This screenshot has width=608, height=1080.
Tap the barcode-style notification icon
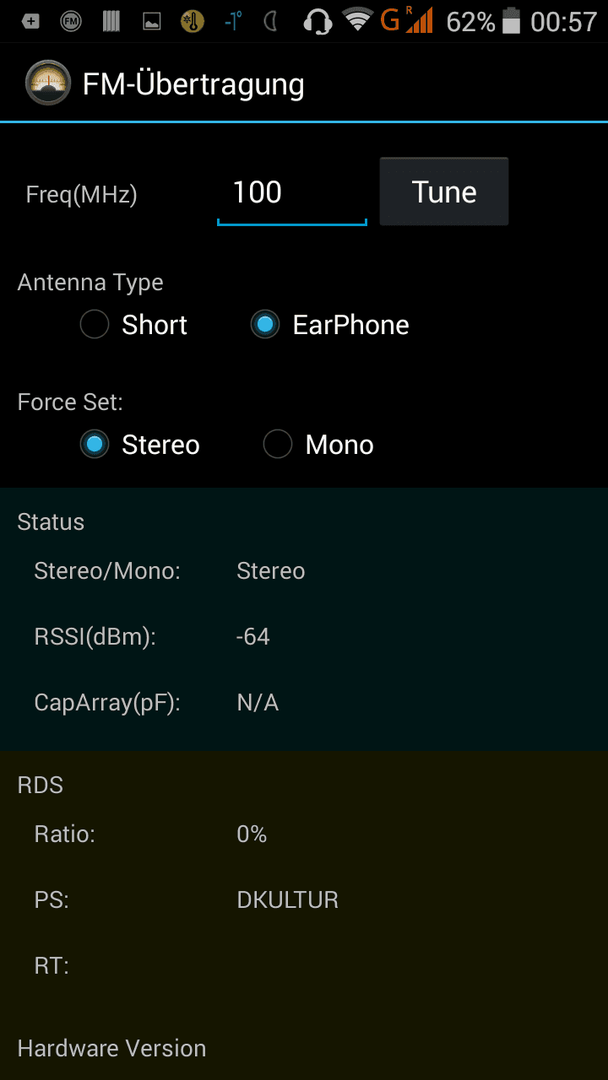pyautogui.click(x=111, y=22)
